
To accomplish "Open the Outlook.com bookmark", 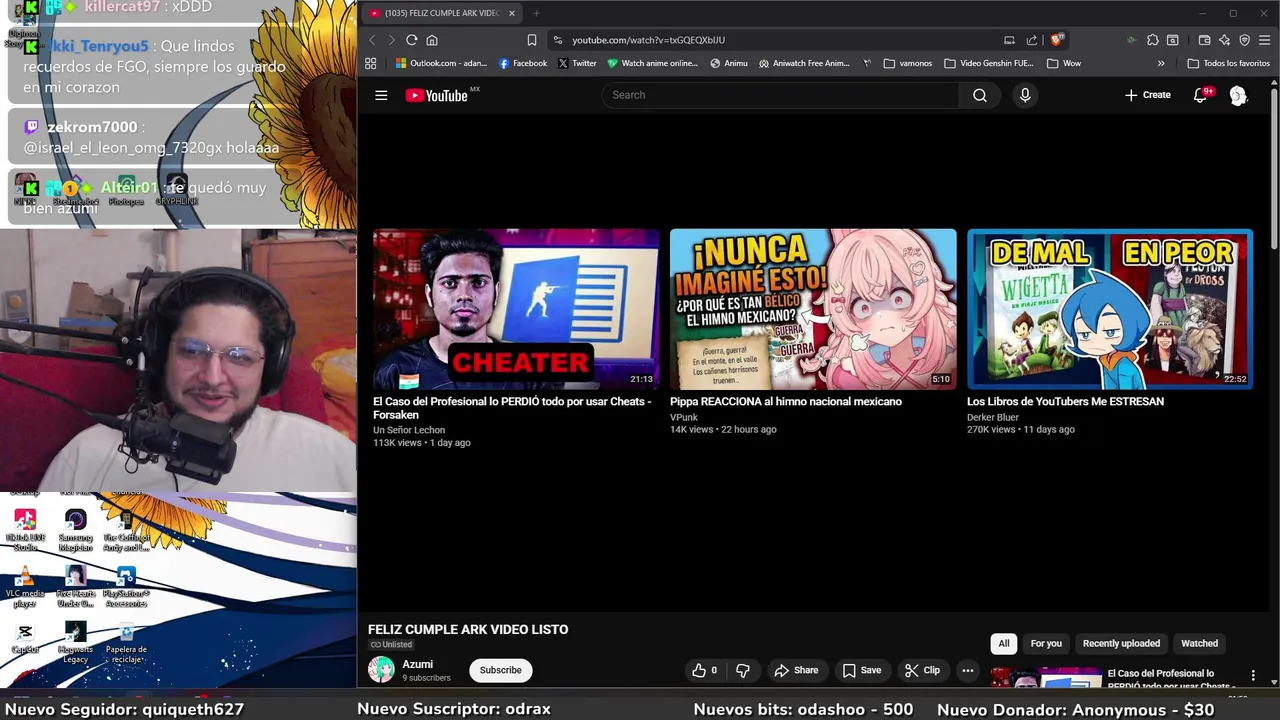I will click(x=441, y=63).
